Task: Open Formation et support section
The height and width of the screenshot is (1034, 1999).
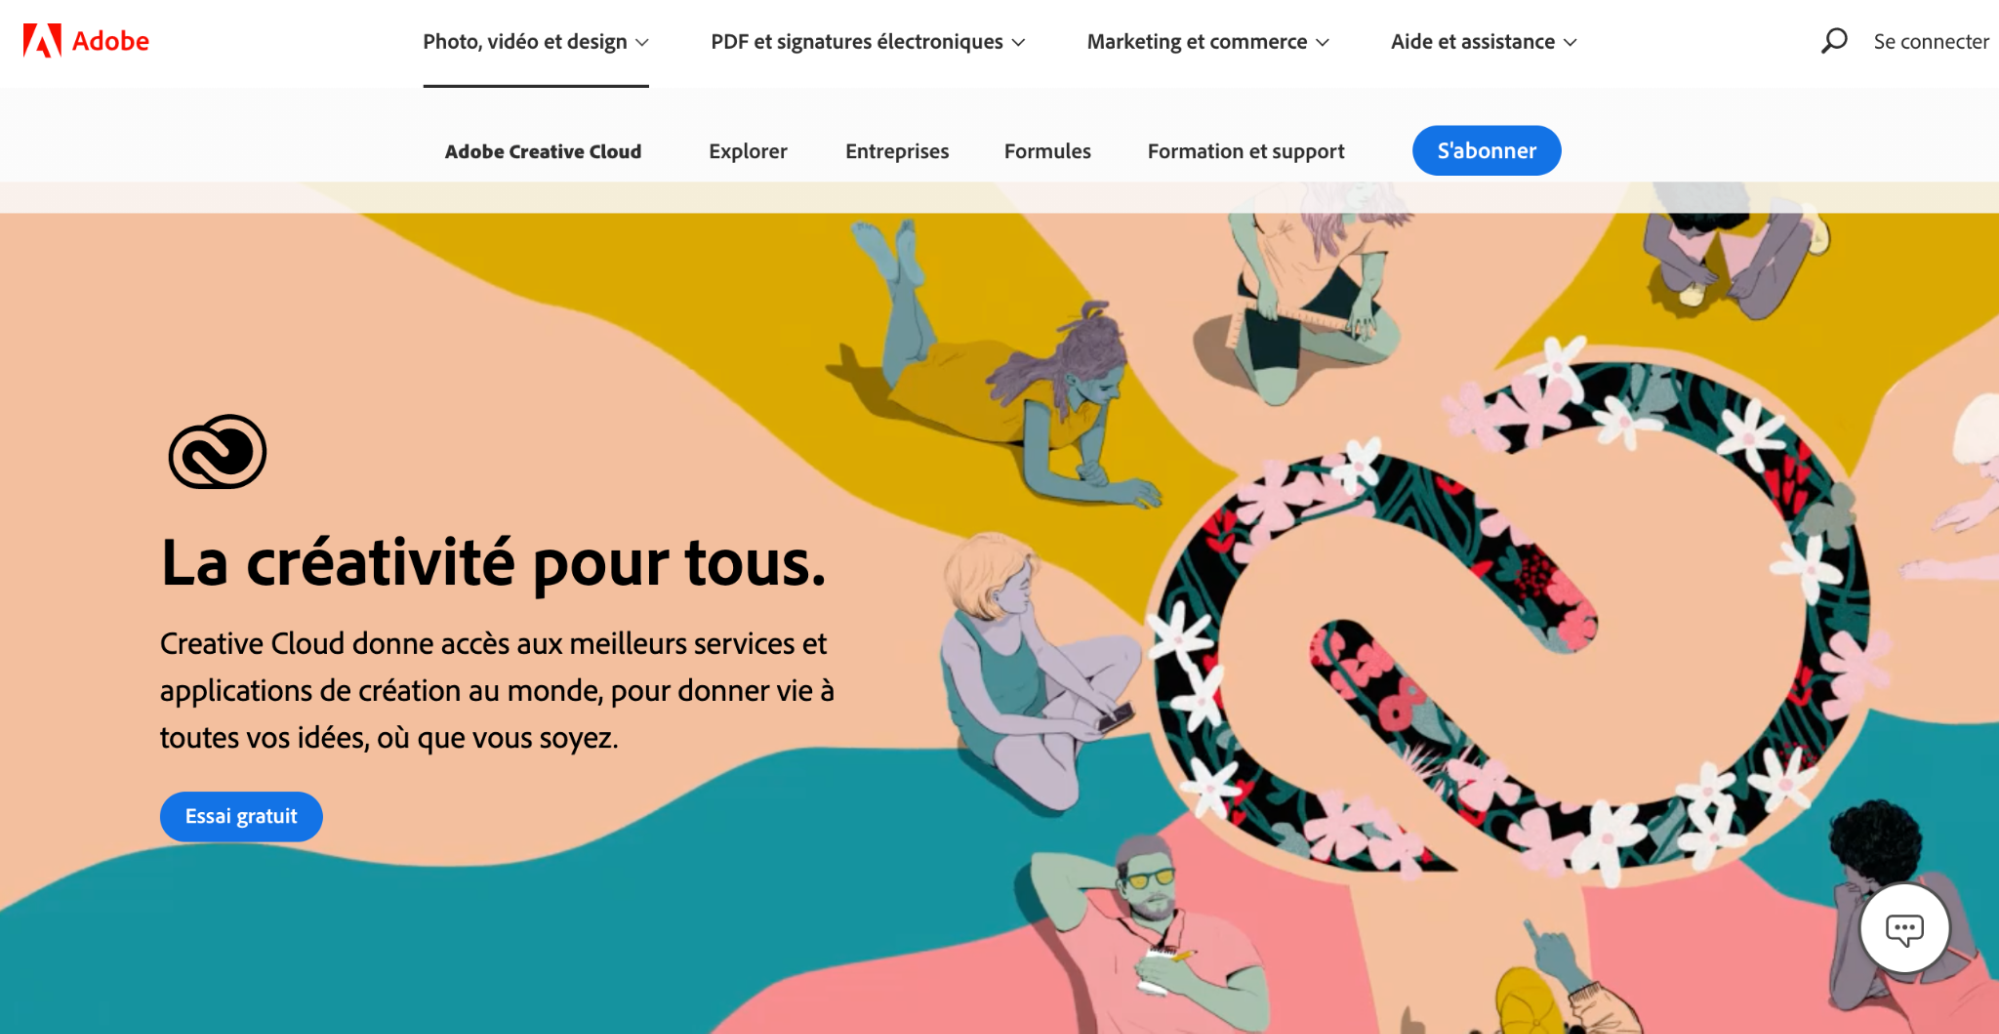Action: click(x=1246, y=151)
